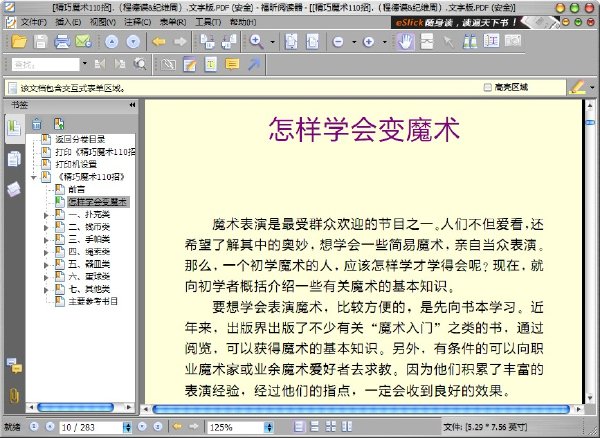Open the 视图(V) menu
The image size is (600, 438).
click(103, 22)
